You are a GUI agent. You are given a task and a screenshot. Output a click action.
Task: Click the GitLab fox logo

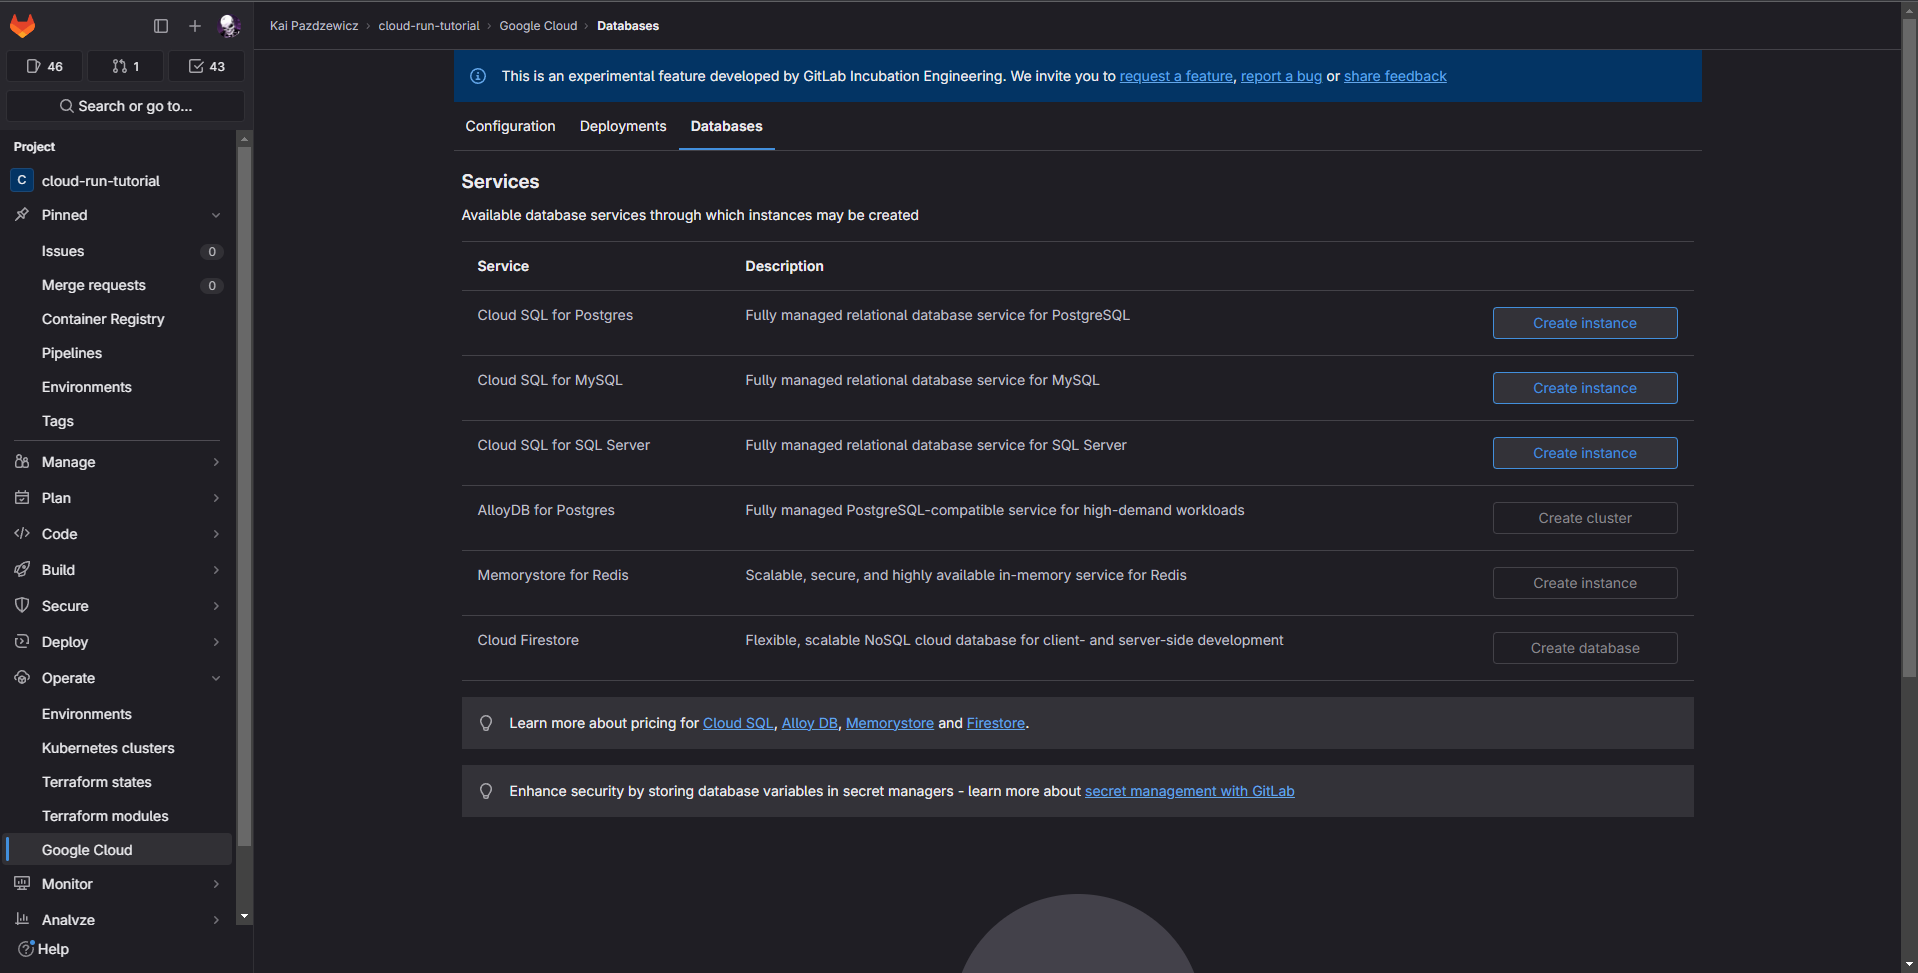(22, 26)
